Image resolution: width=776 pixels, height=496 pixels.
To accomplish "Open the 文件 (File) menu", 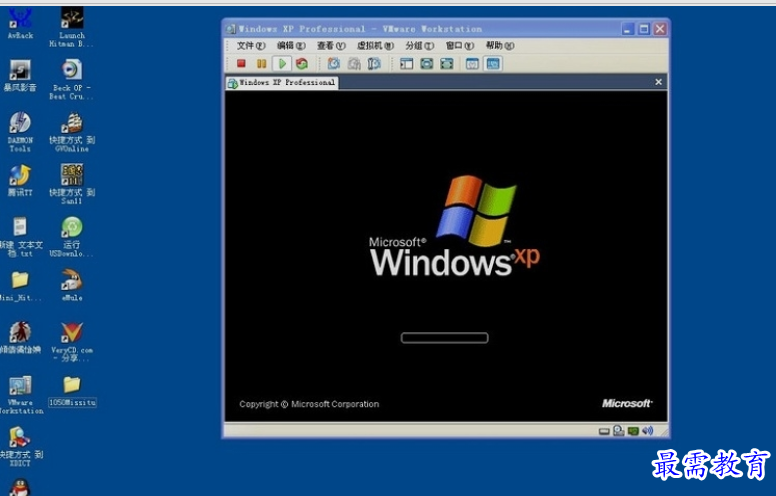I will 250,46.
